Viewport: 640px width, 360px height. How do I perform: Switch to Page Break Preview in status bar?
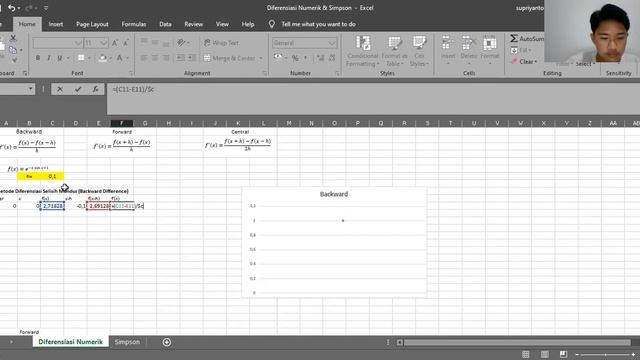pos(564,354)
